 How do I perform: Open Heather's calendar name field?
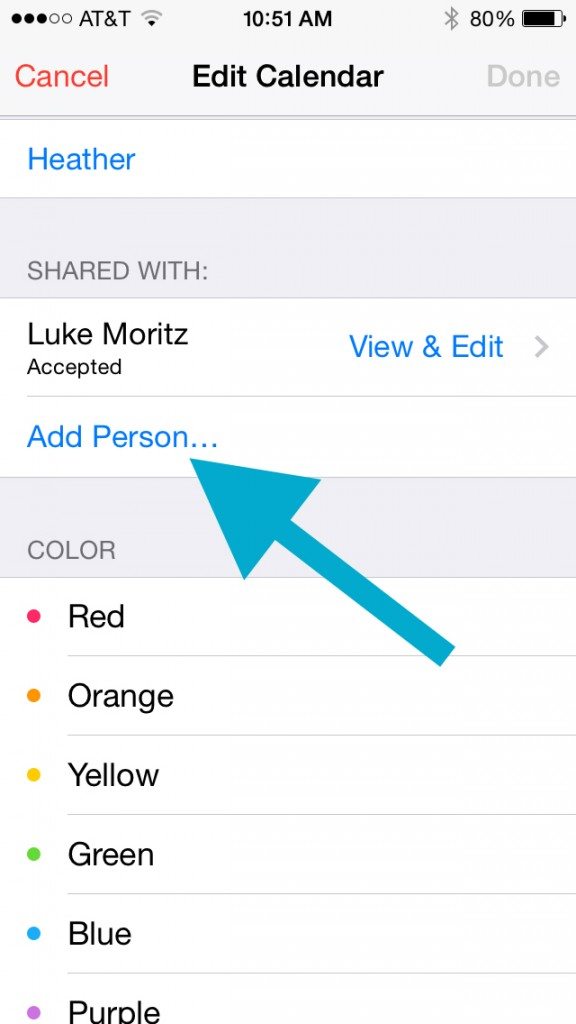[81, 159]
